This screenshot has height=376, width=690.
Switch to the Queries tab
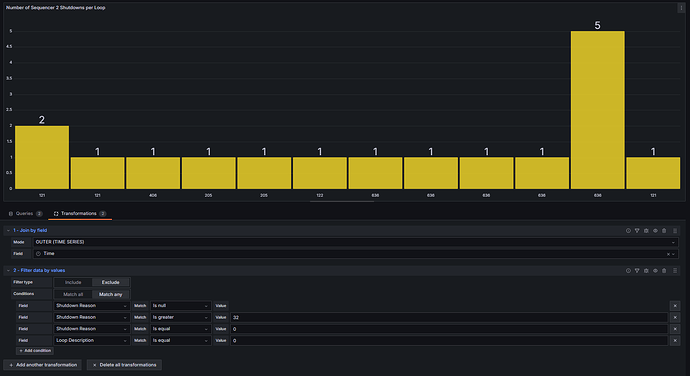click(26, 214)
